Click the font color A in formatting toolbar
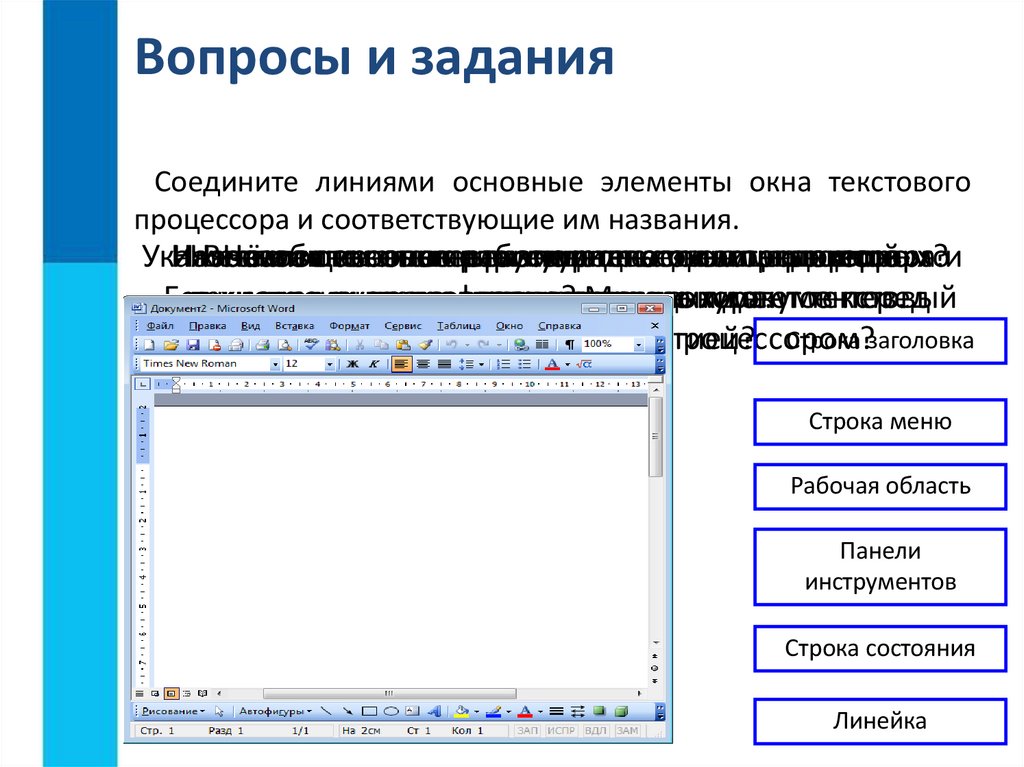The height and width of the screenshot is (767, 1024). click(x=552, y=364)
